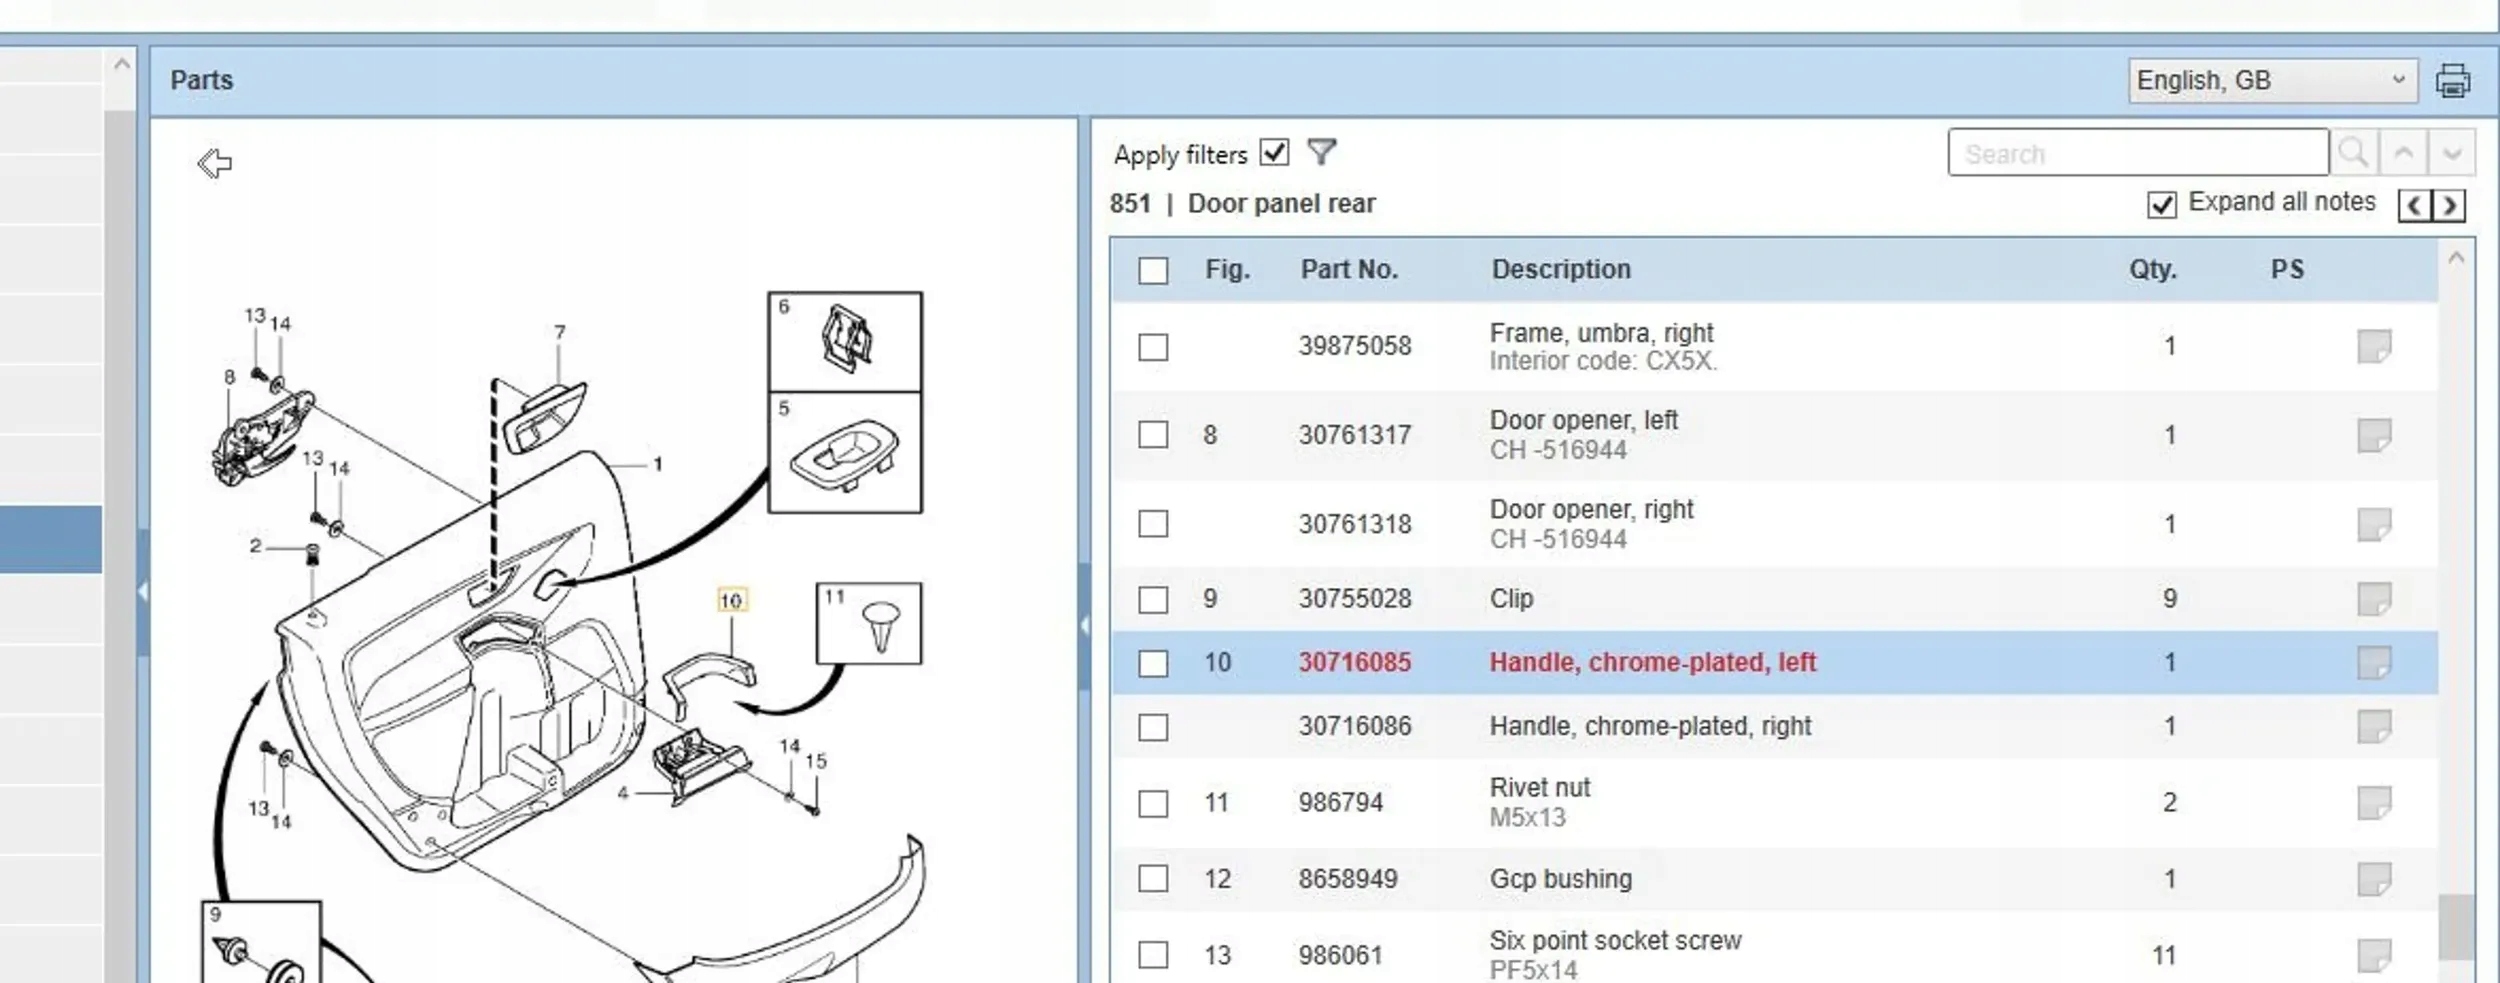The image size is (2500, 983).
Task: Click Handle, chrome-plated, right description
Action: point(1650,726)
